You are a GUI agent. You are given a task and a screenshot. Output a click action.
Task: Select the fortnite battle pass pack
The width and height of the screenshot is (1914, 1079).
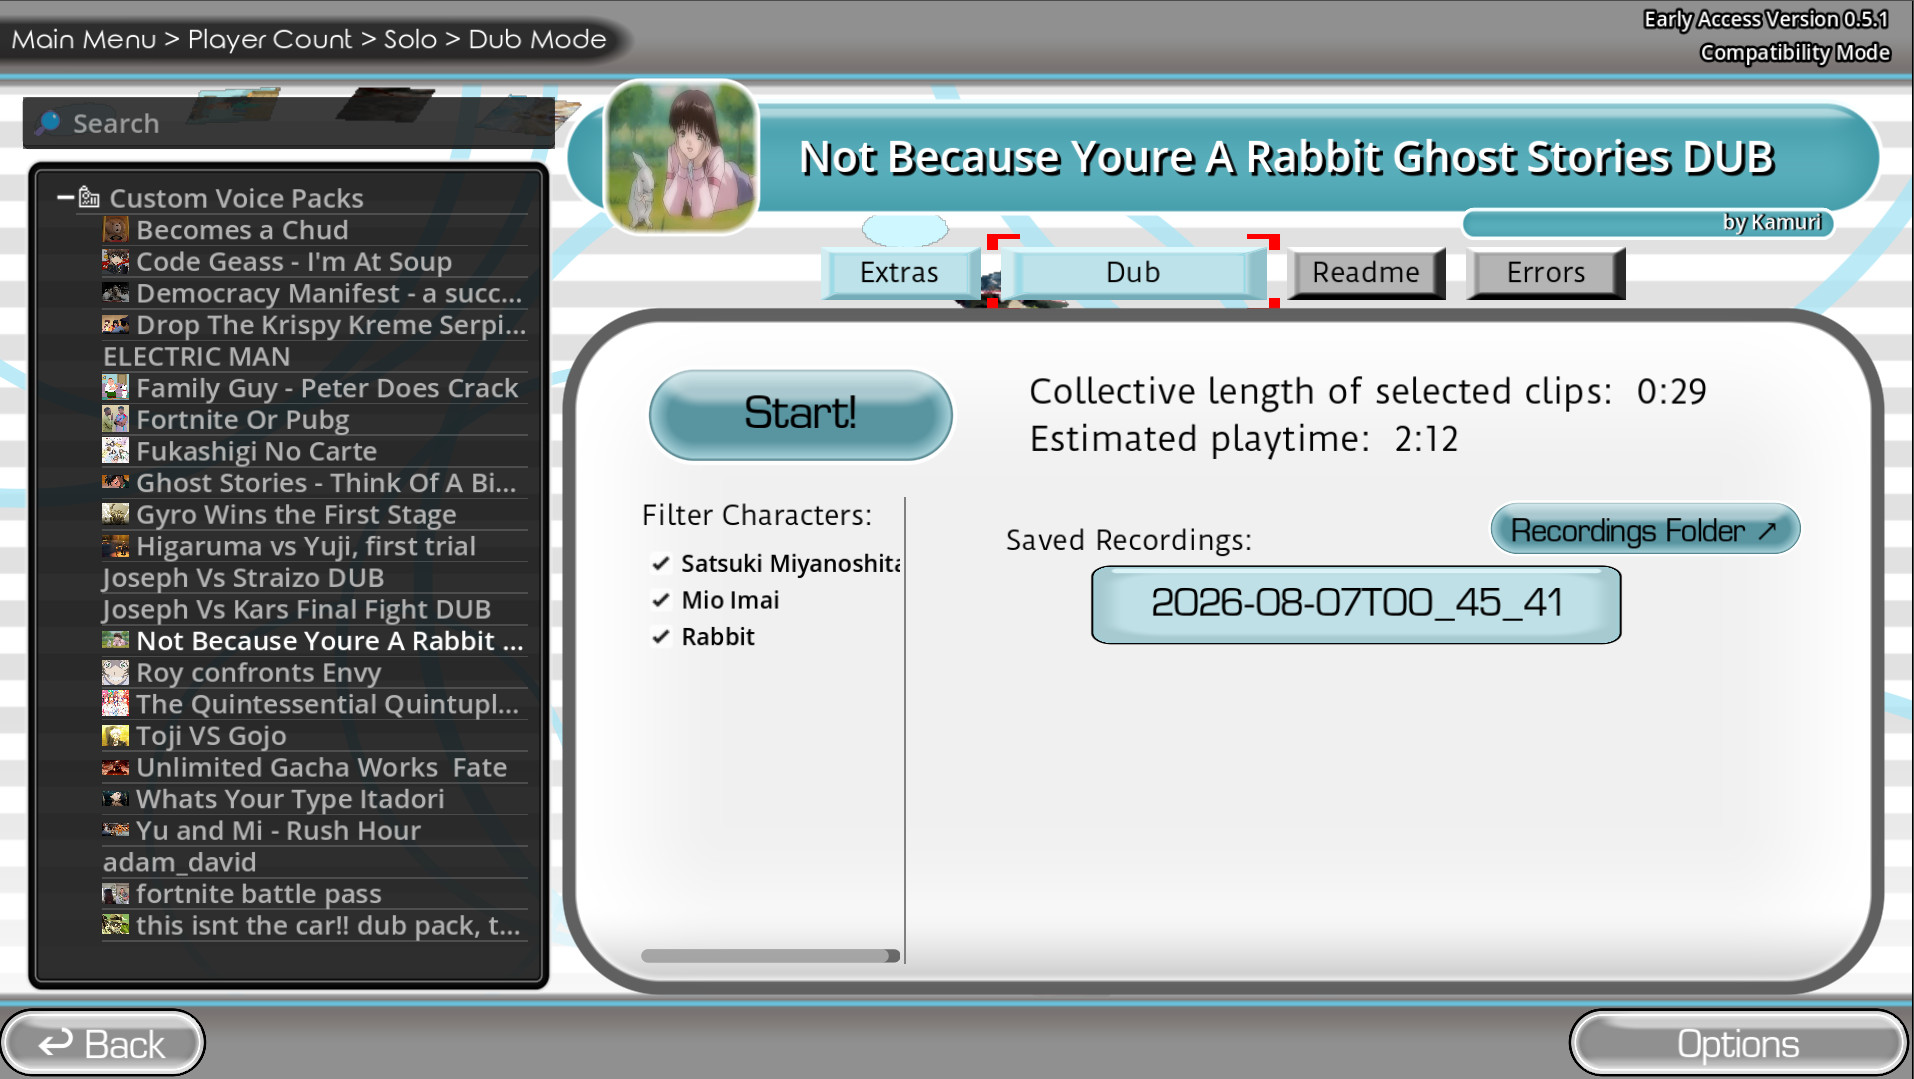point(314,894)
